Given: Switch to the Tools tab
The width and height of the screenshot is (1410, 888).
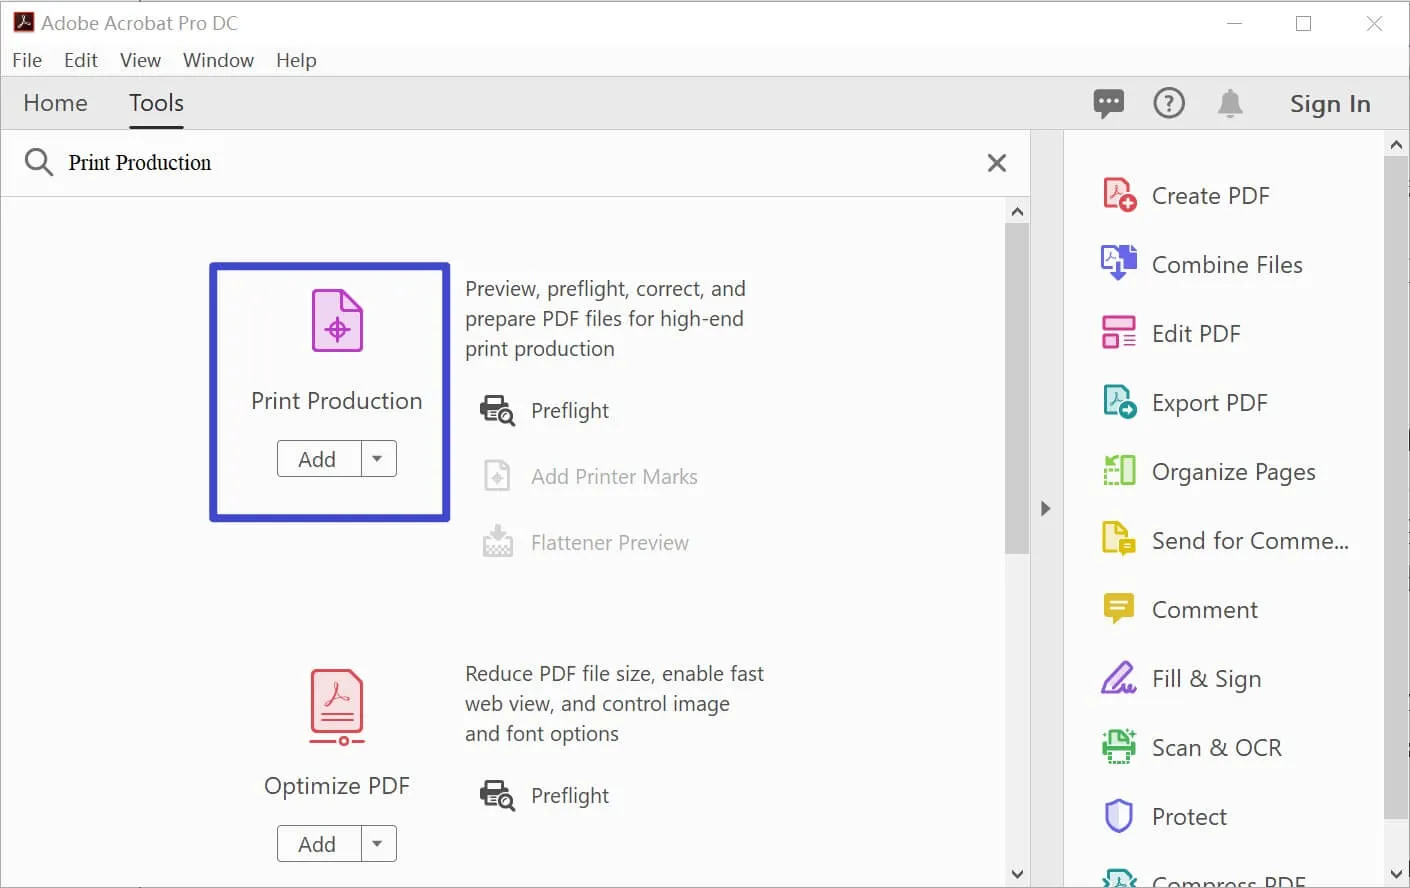Looking at the screenshot, I should [x=157, y=103].
